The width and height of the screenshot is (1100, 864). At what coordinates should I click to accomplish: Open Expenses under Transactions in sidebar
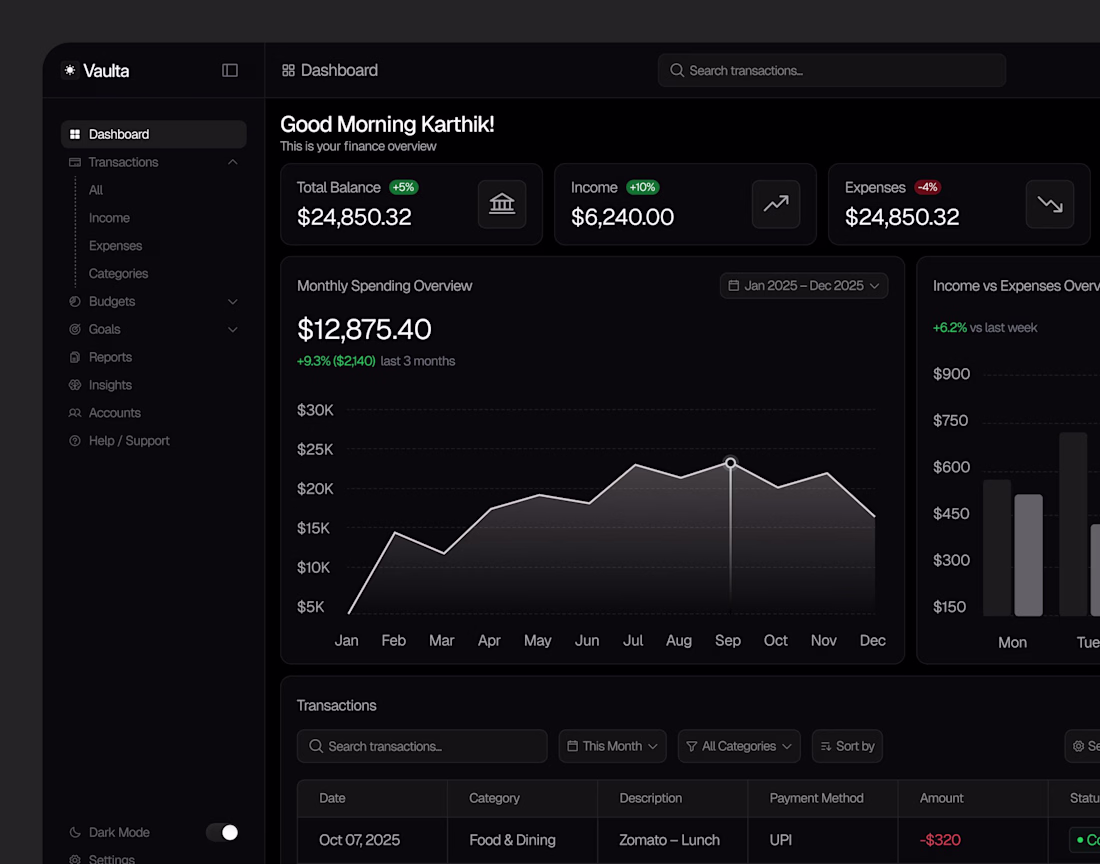click(116, 246)
